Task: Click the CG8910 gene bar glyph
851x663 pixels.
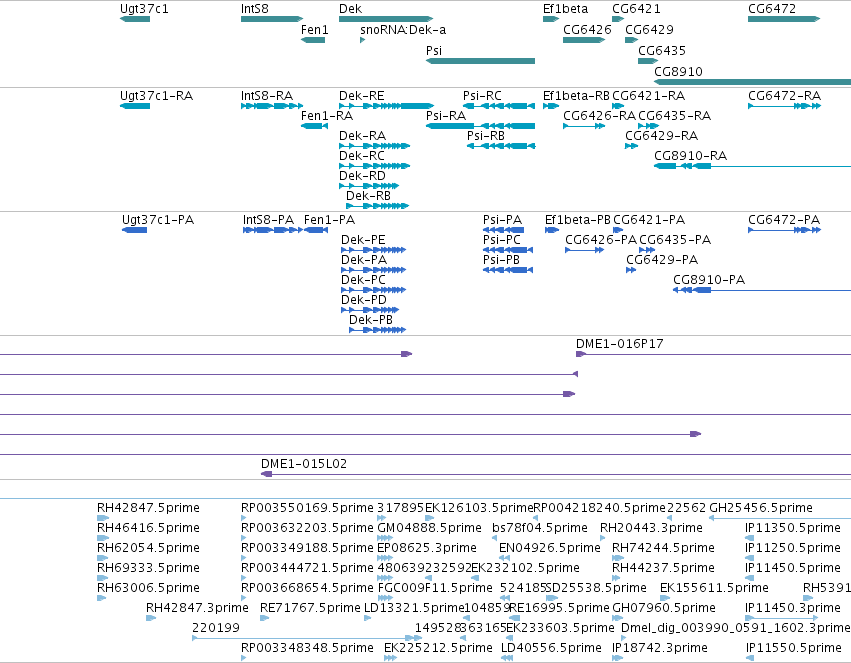Action: (x=752, y=82)
